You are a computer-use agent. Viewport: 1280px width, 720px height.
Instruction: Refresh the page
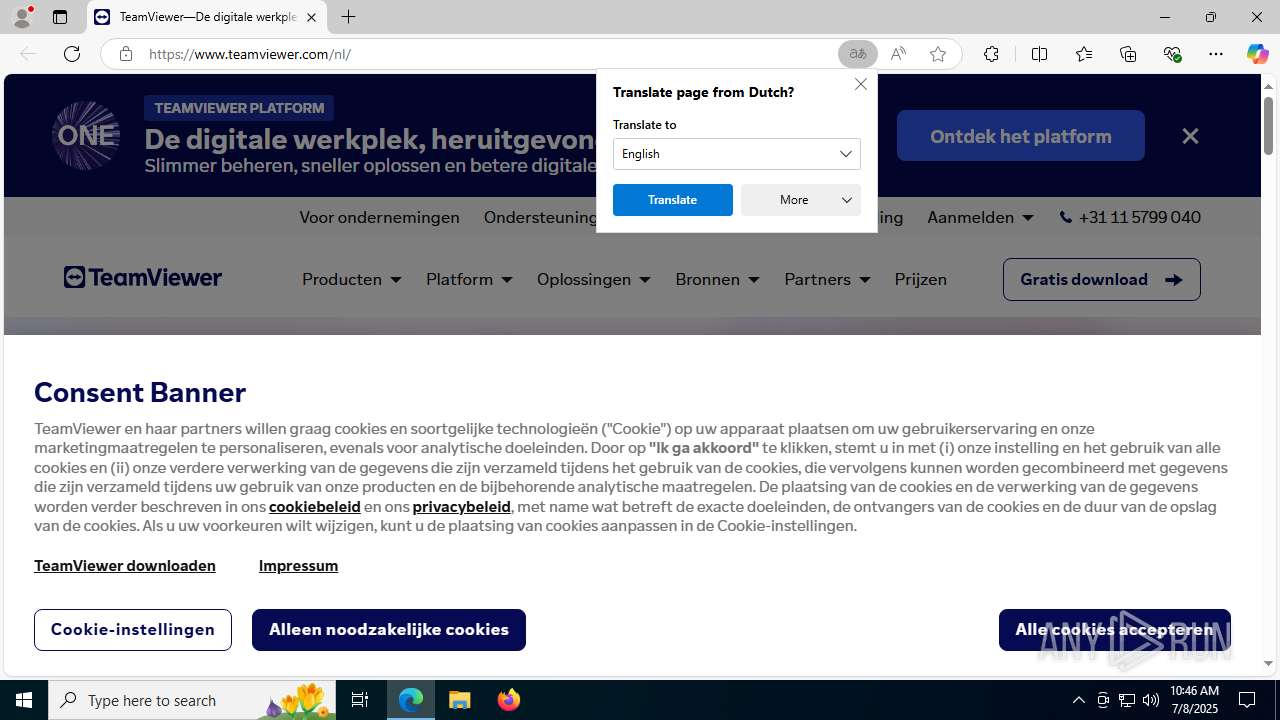click(x=72, y=54)
